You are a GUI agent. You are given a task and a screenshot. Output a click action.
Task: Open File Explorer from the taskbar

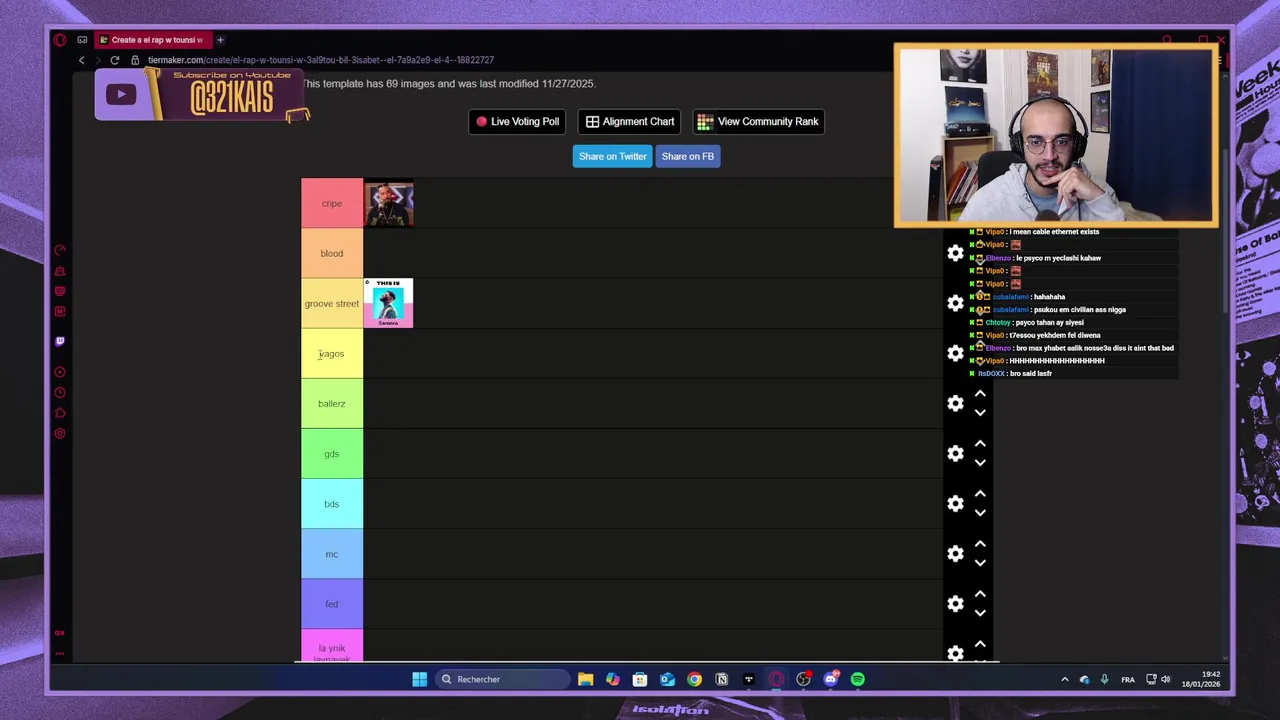point(585,679)
